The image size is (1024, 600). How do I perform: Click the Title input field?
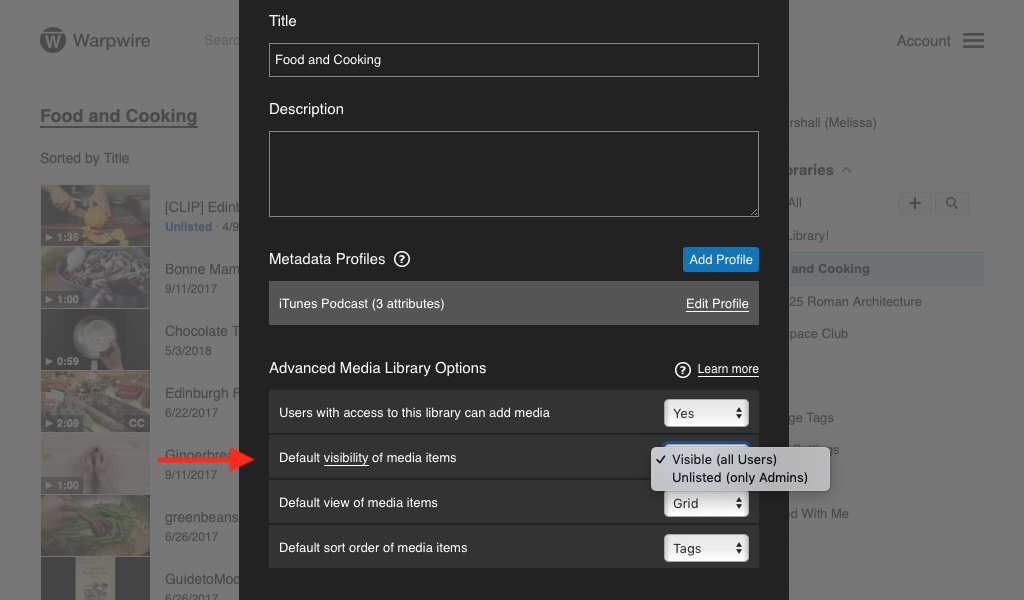[x=513, y=60]
